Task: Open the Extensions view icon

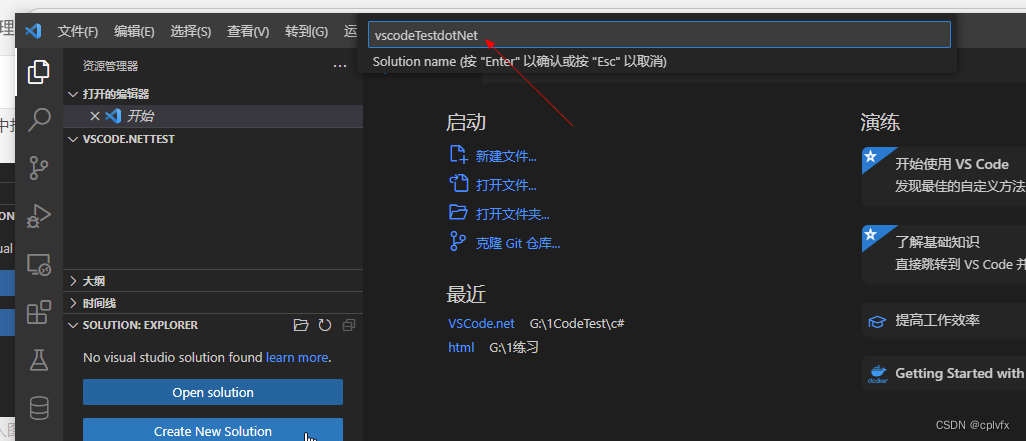Action: pos(39,312)
